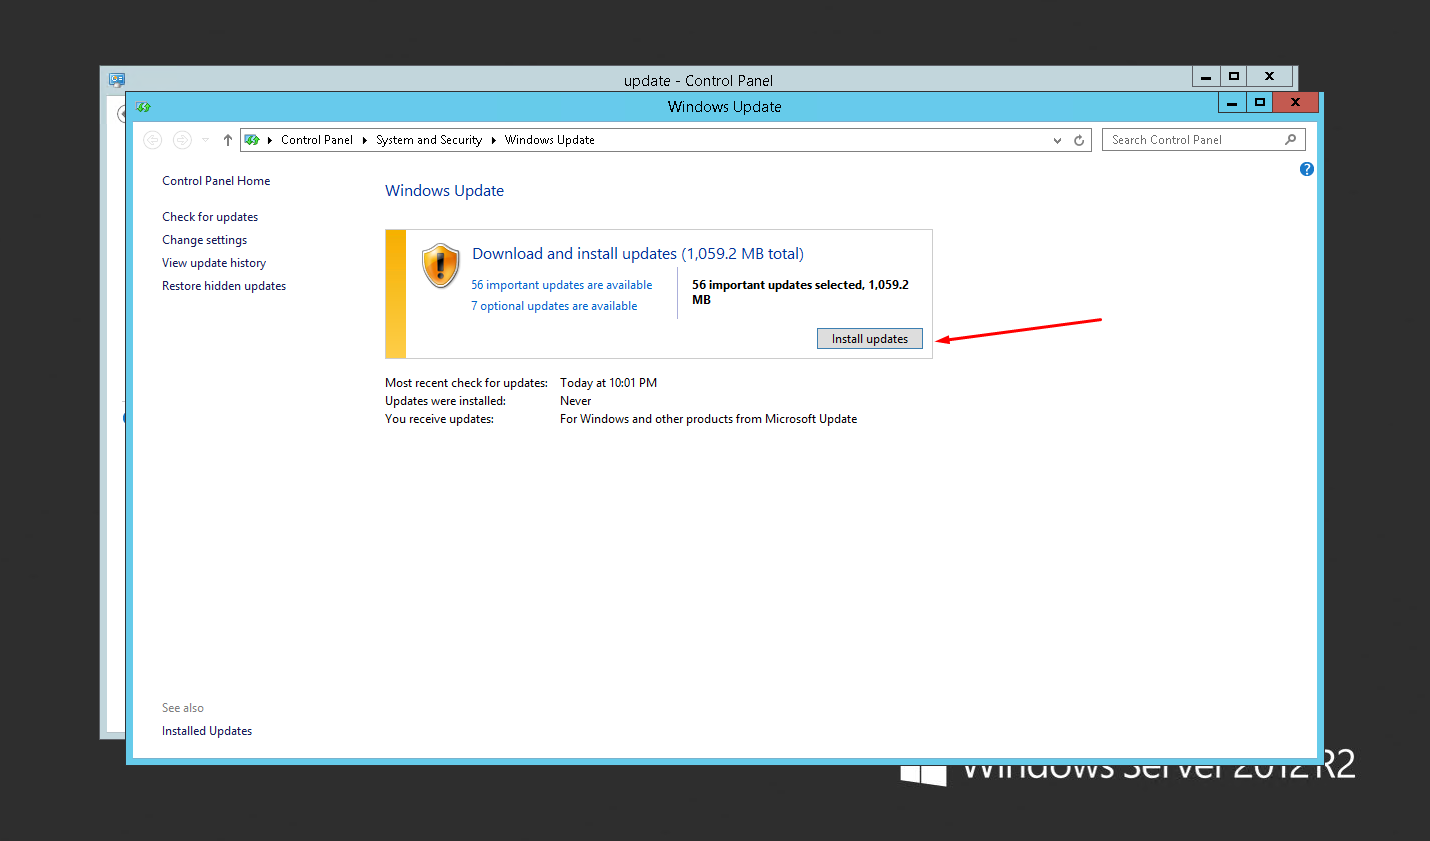
Task: Open the recent locations dropdown arrow
Action: tap(205, 140)
